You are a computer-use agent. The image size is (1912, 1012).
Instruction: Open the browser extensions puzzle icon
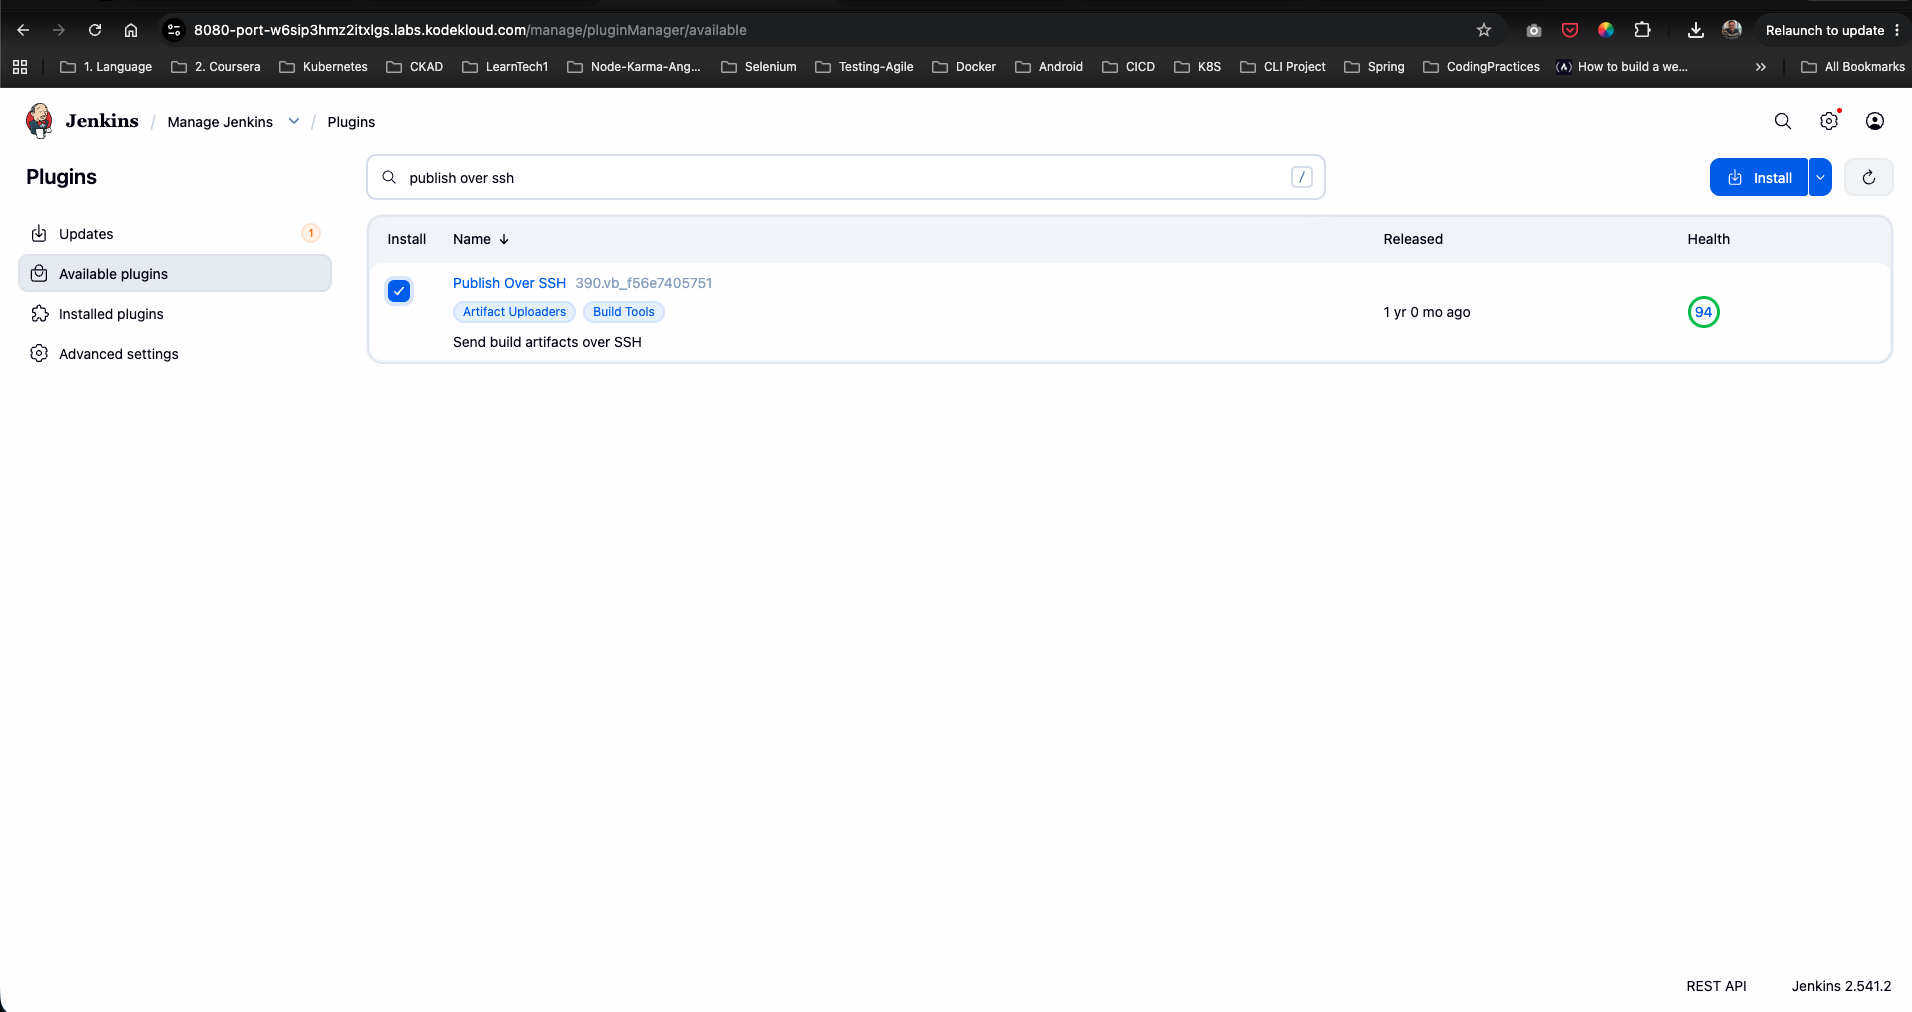(x=1642, y=30)
